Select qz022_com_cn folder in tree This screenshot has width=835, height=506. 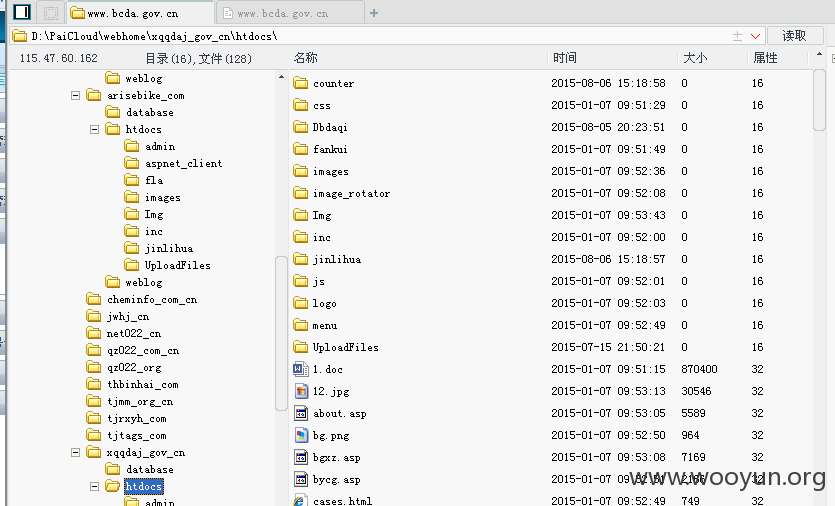(143, 350)
